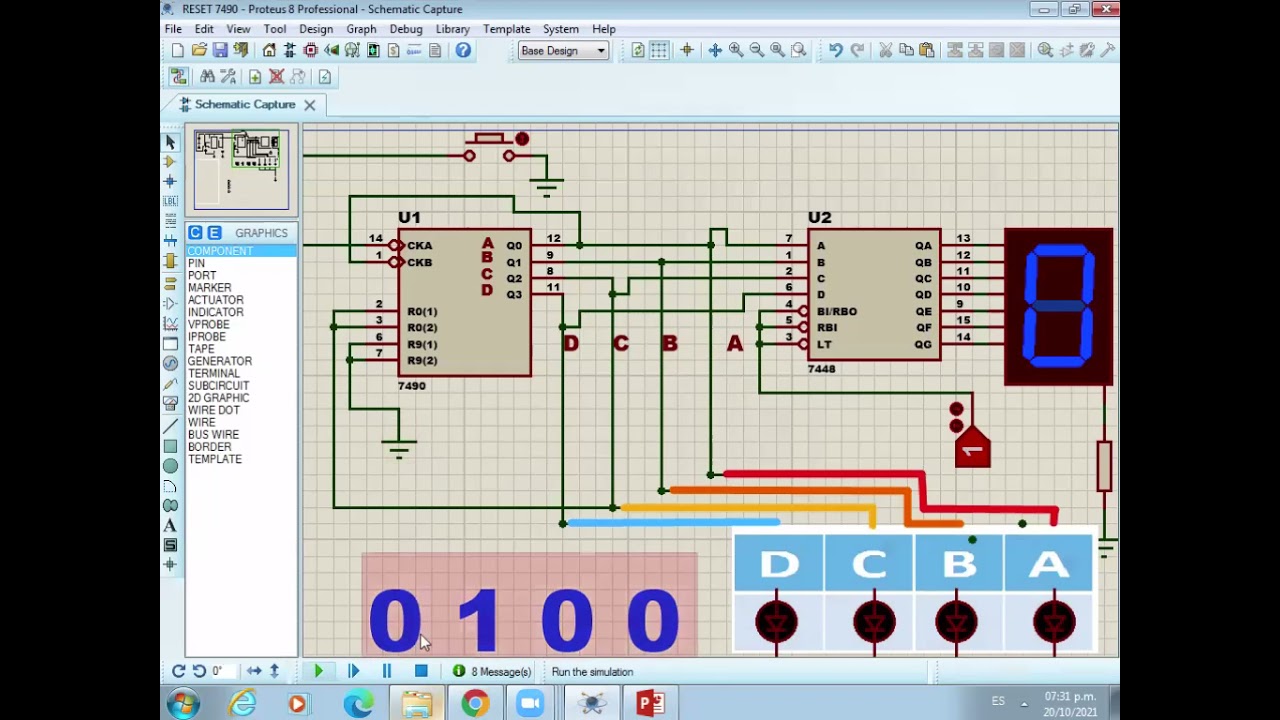The image size is (1280, 720).
Task: Select 2D Graphics Circle tool
Action: point(170,465)
